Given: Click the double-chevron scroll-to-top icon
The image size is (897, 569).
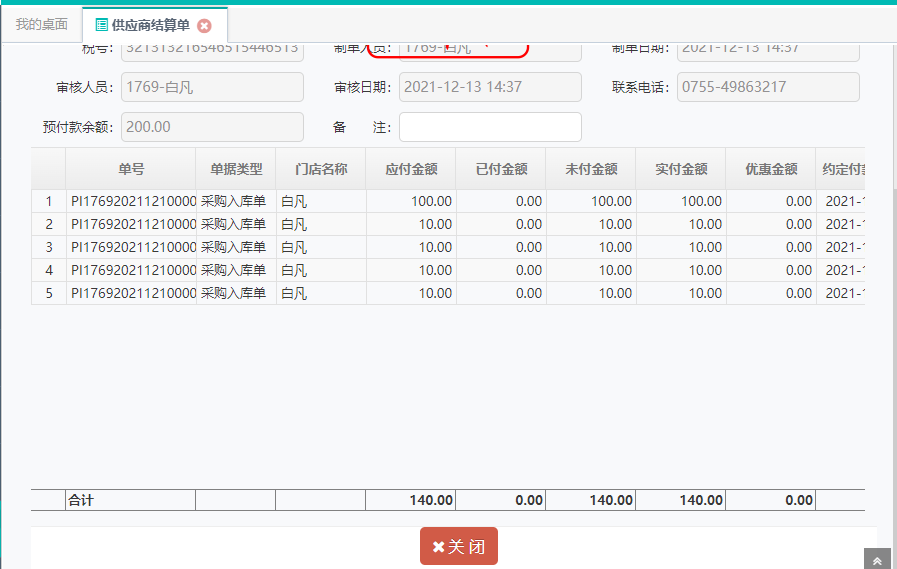Looking at the screenshot, I should click(877, 560).
